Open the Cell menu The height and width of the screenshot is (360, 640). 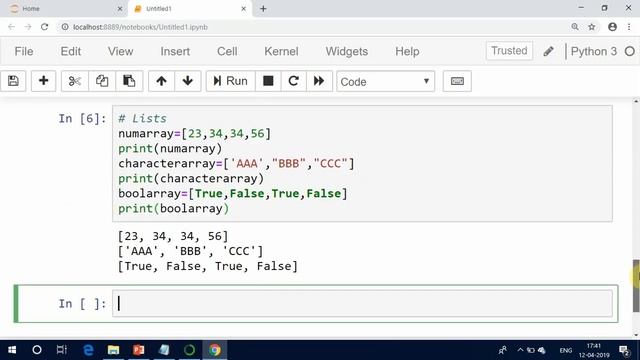tap(227, 51)
